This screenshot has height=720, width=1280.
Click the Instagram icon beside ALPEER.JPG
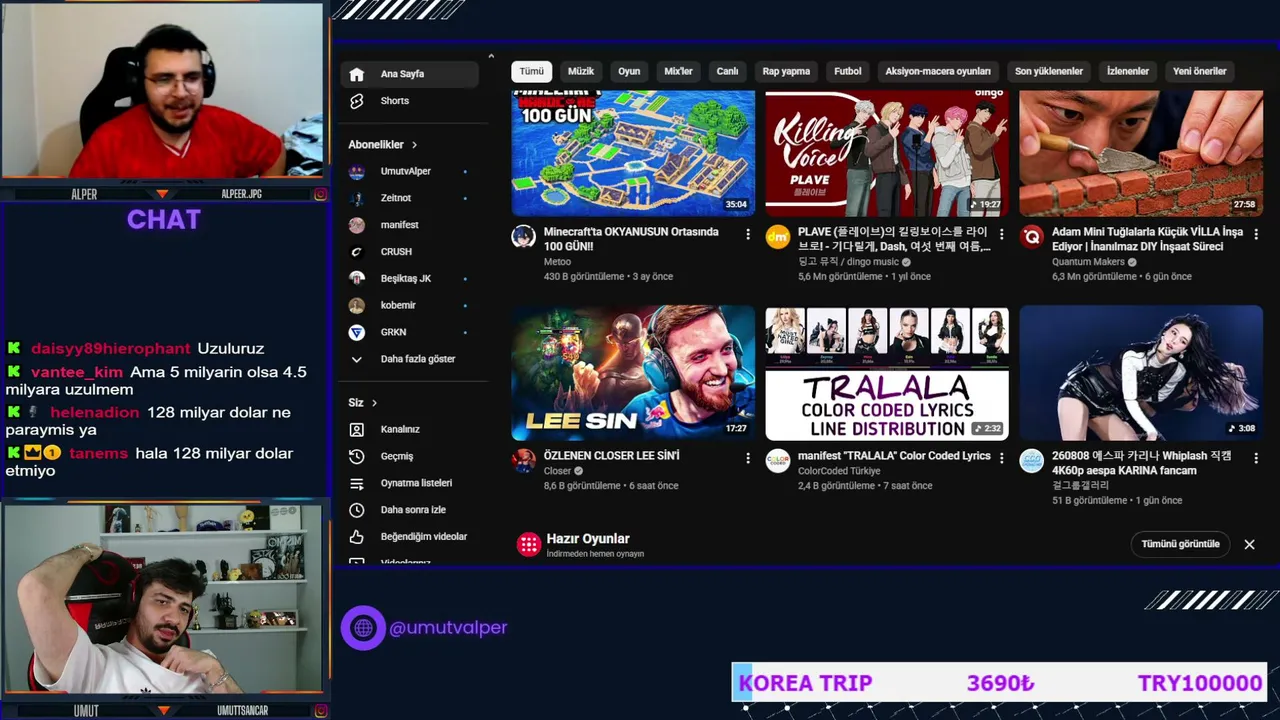point(320,194)
